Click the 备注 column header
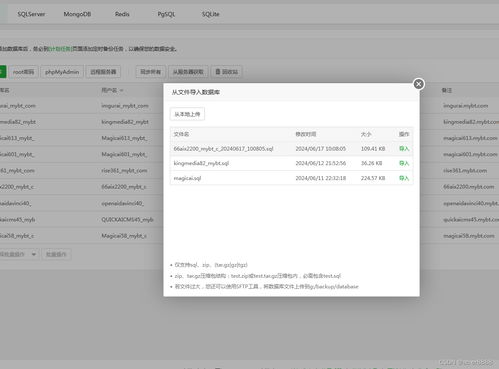 (x=447, y=90)
